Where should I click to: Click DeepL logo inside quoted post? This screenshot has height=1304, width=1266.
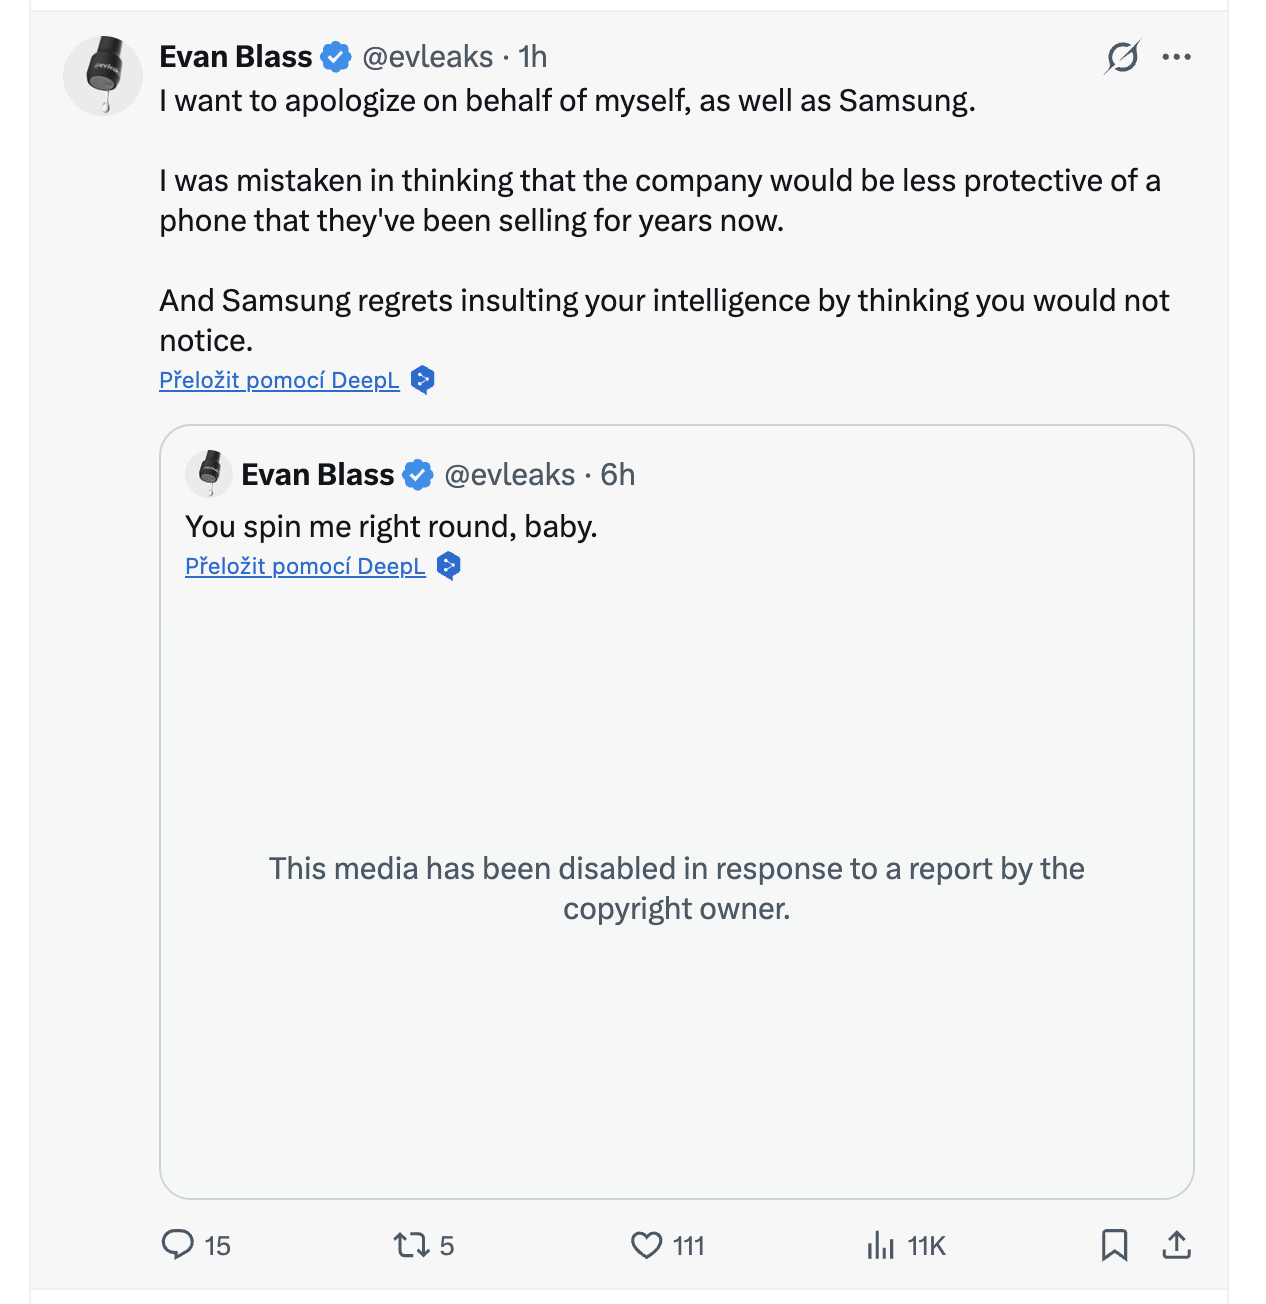(x=449, y=566)
